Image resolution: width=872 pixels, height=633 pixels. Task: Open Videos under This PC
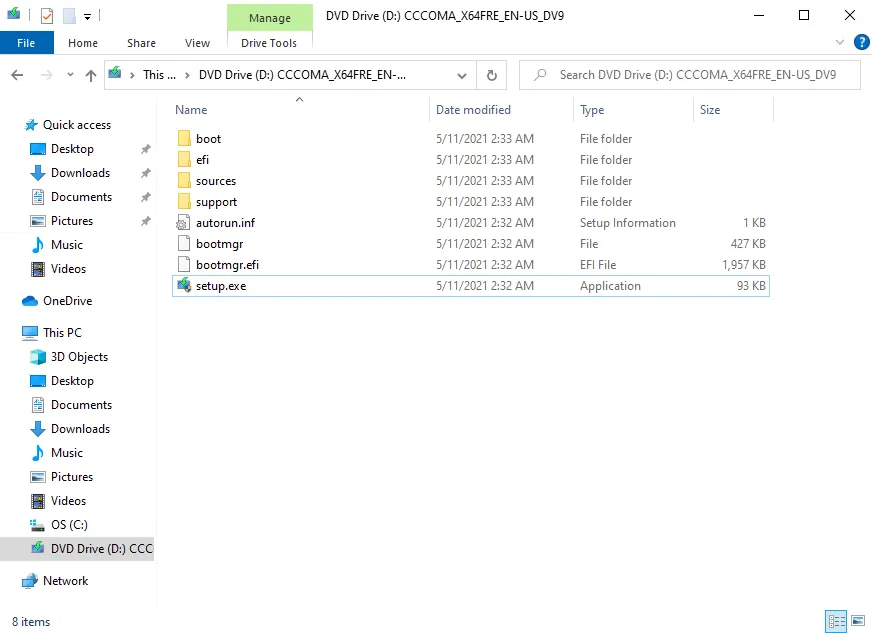pyautogui.click(x=68, y=500)
